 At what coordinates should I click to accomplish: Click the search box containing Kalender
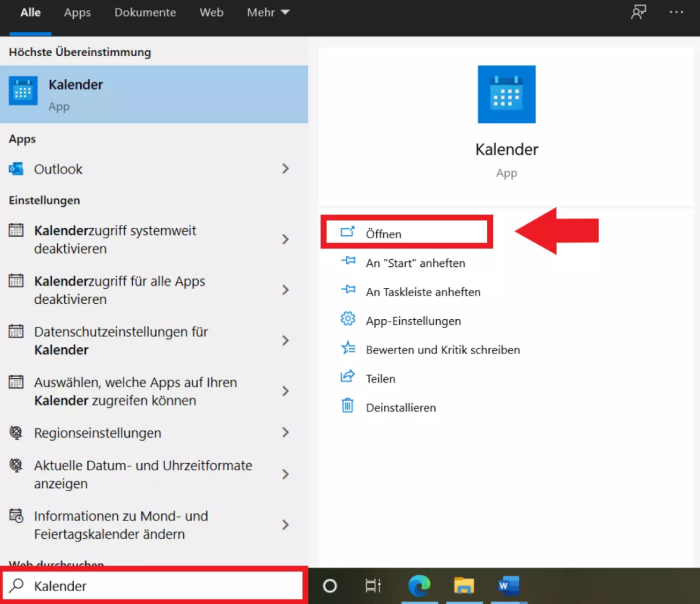pos(154,586)
